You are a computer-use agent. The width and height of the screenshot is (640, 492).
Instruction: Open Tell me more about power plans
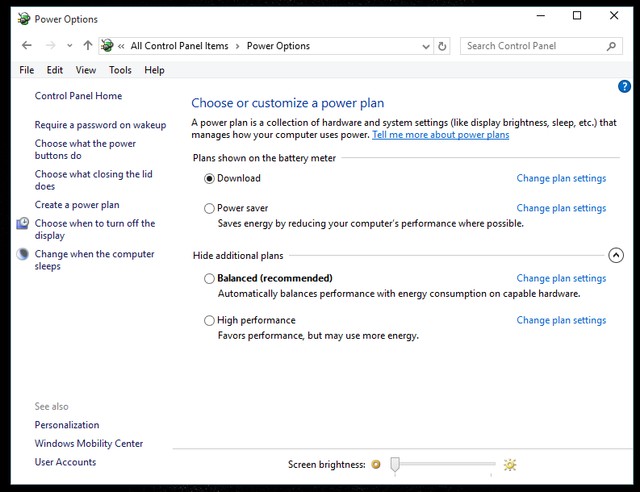[x=440, y=135]
